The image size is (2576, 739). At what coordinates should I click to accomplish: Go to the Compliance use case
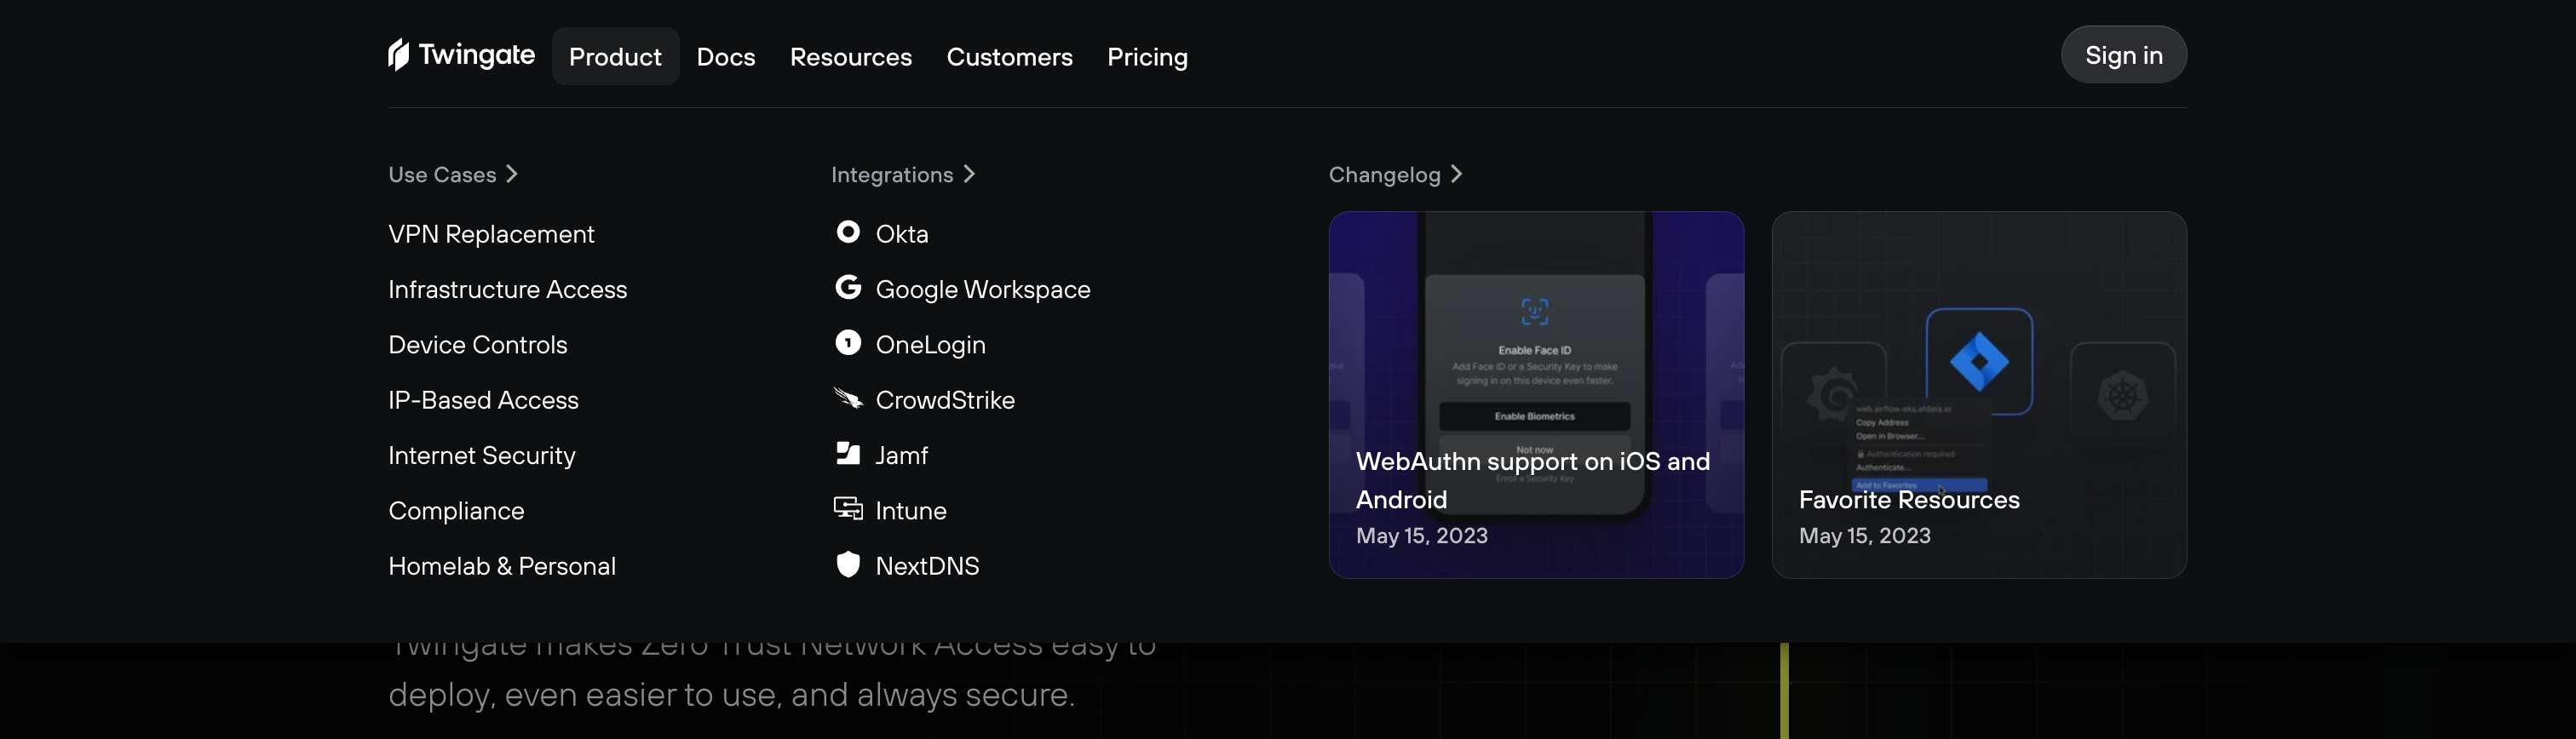tap(456, 511)
